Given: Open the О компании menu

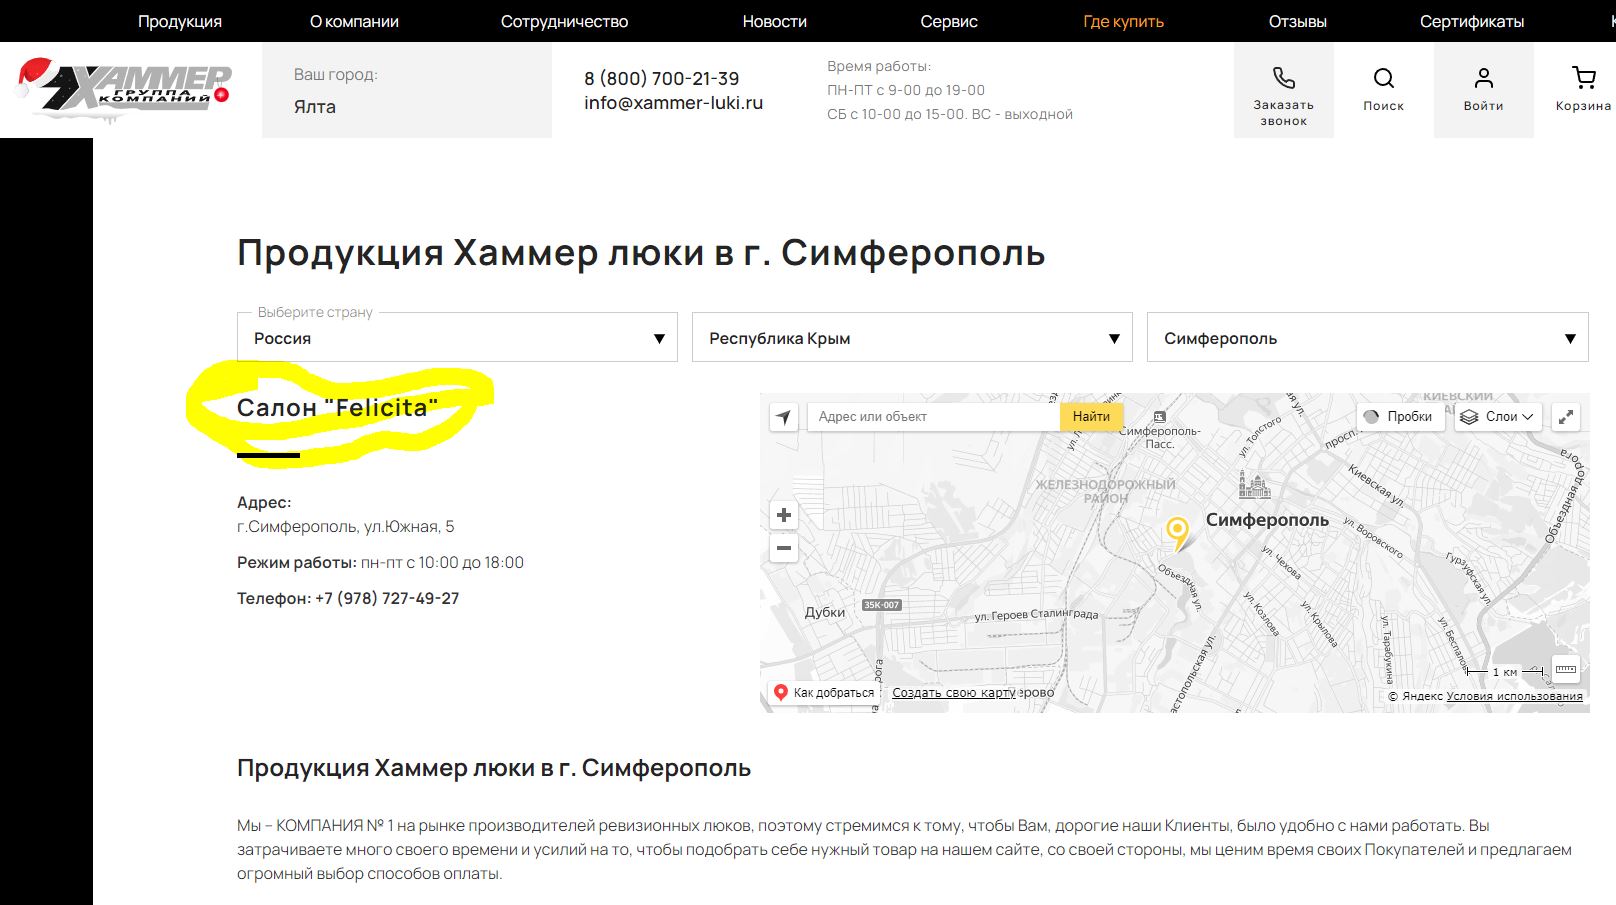Looking at the screenshot, I should tap(354, 21).
